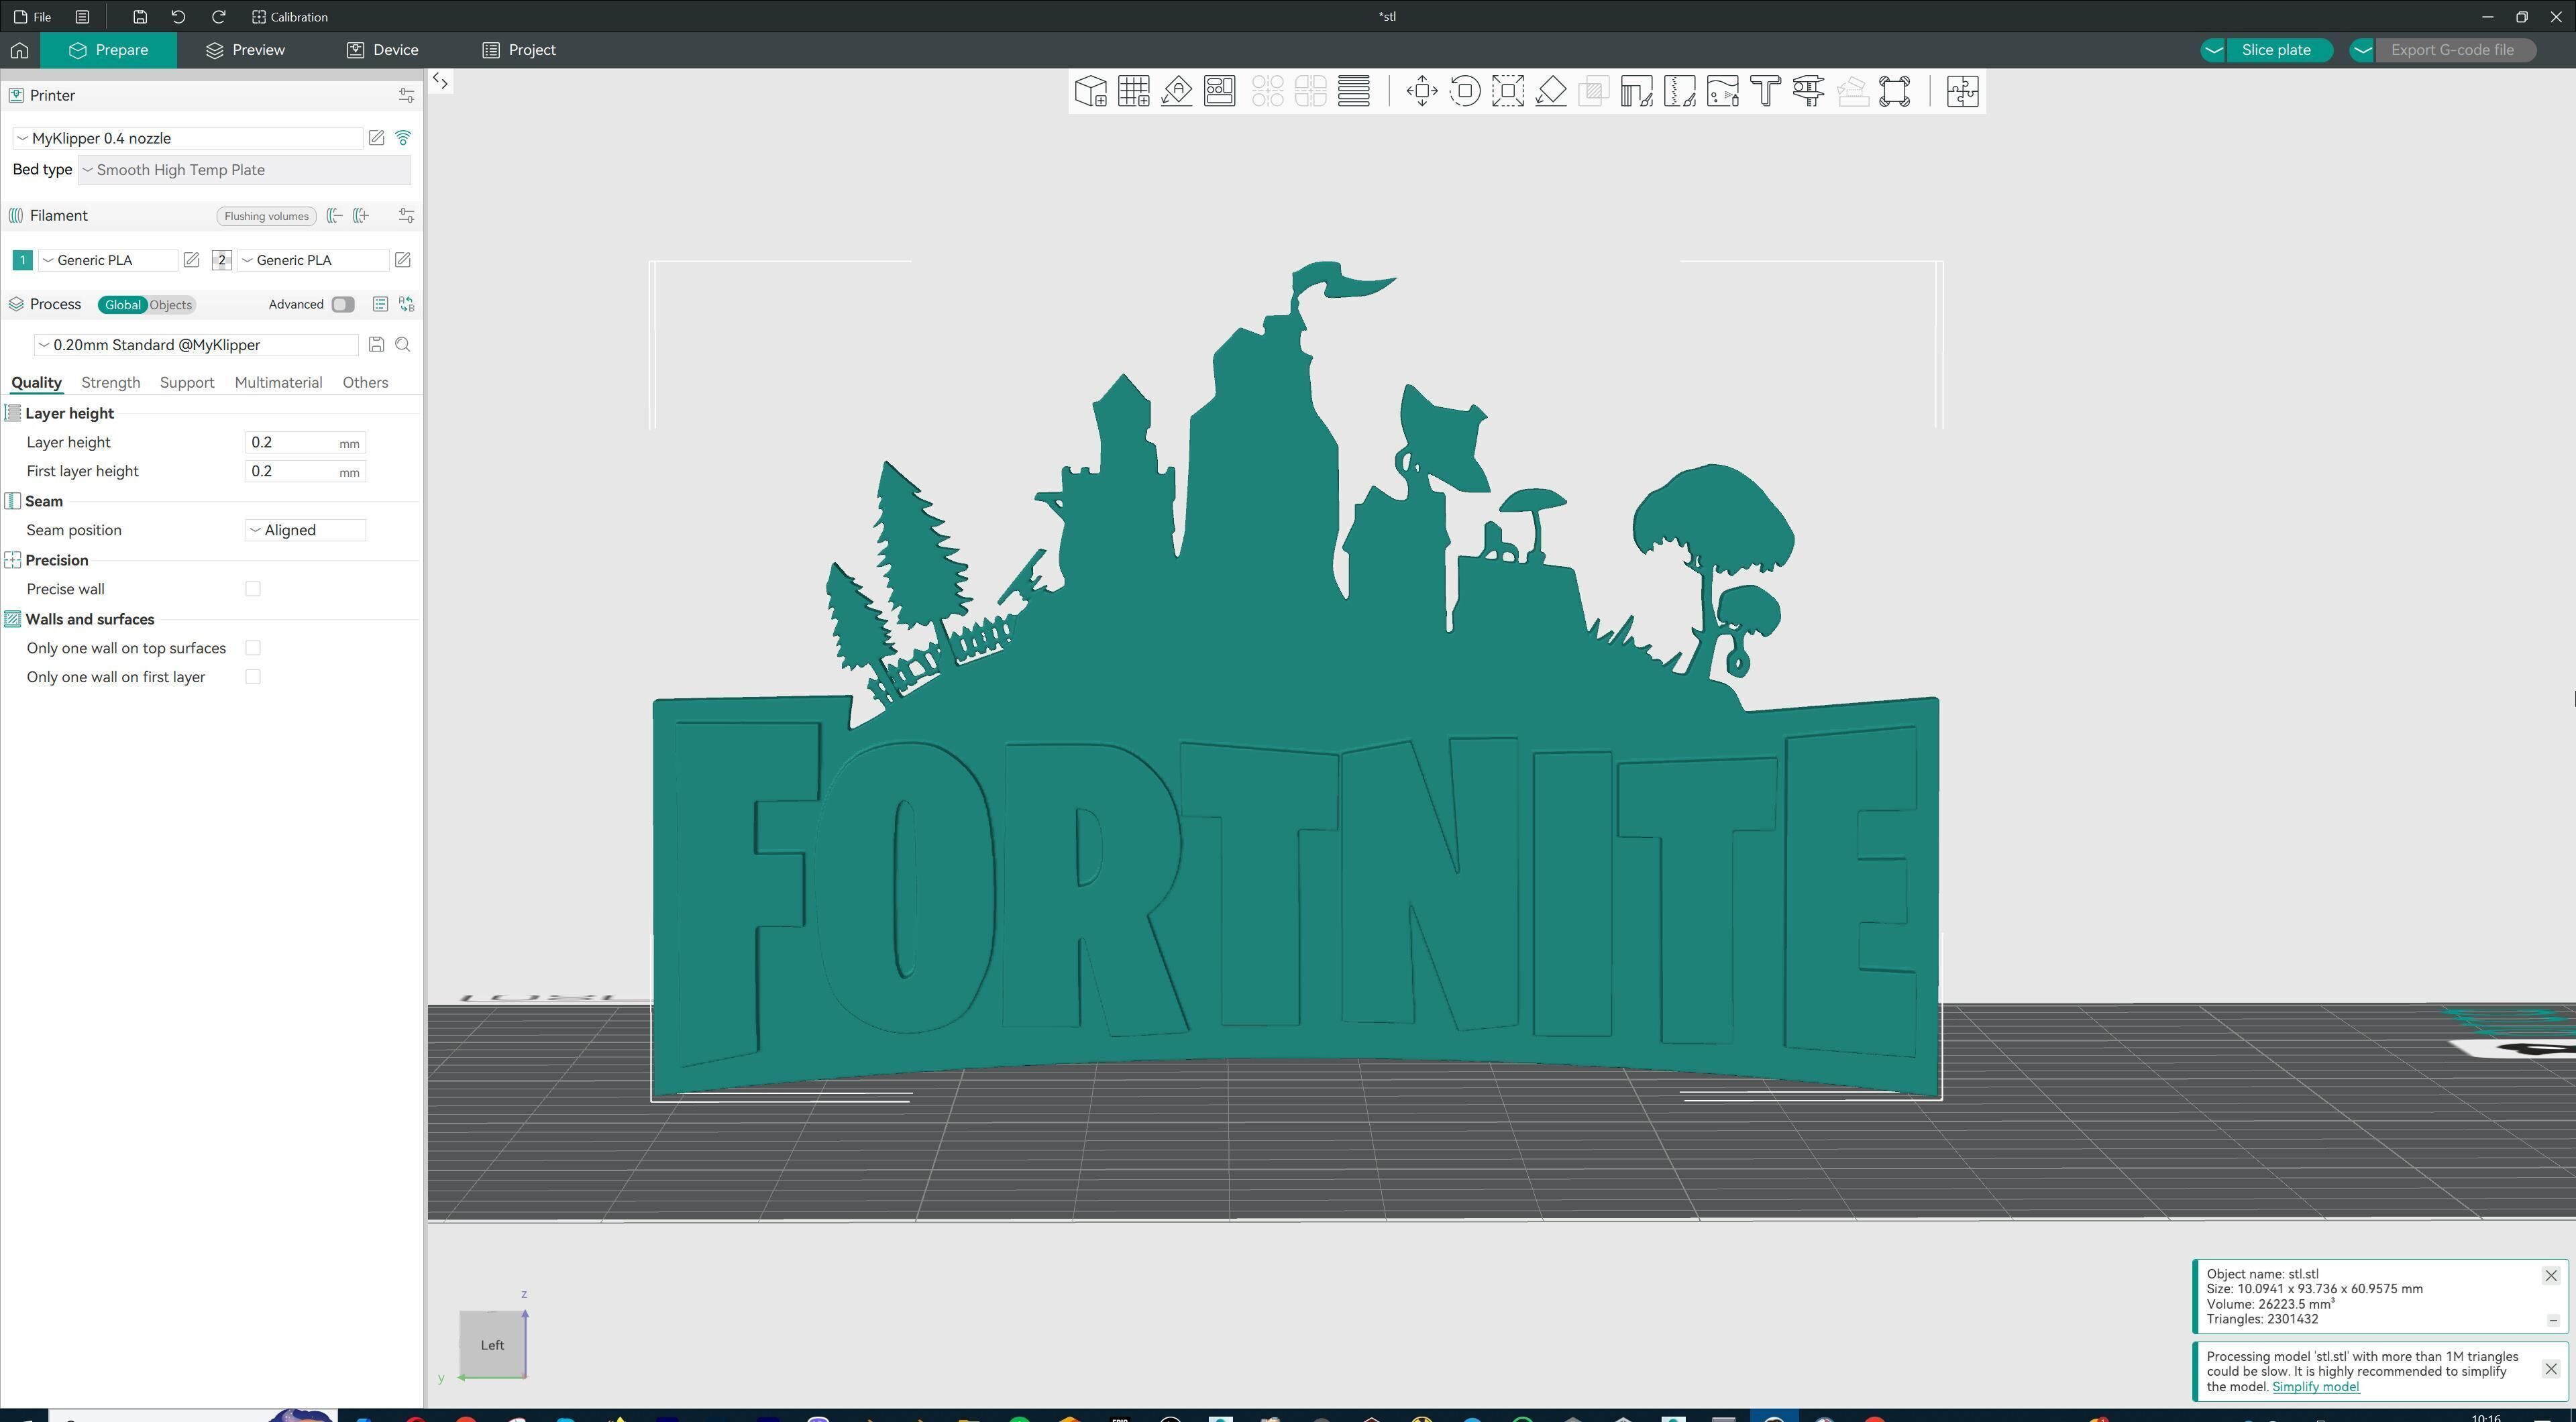Click the corner-pads square icon in the toolbar
This screenshot has width=2576, height=1422.
(1895, 91)
